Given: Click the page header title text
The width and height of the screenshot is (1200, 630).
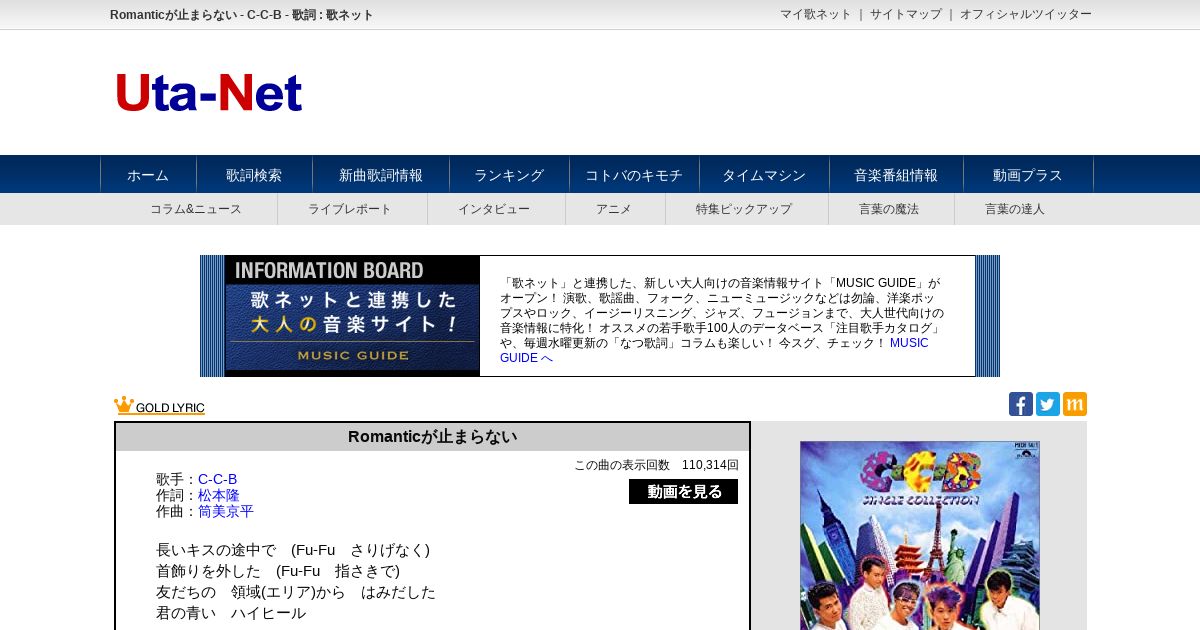Looking at the screenshot, I should coord(242,15).
